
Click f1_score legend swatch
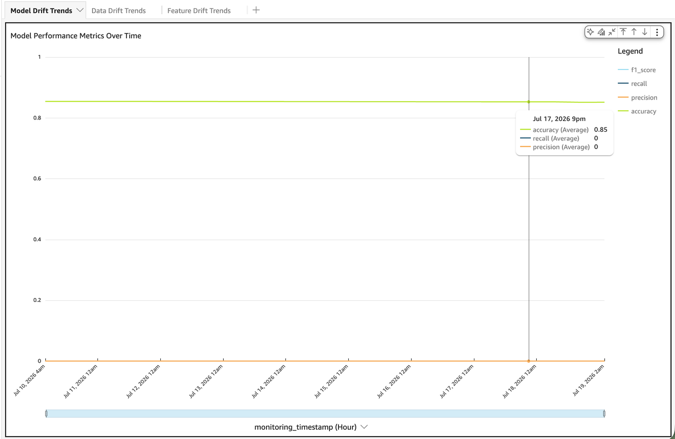623,70
